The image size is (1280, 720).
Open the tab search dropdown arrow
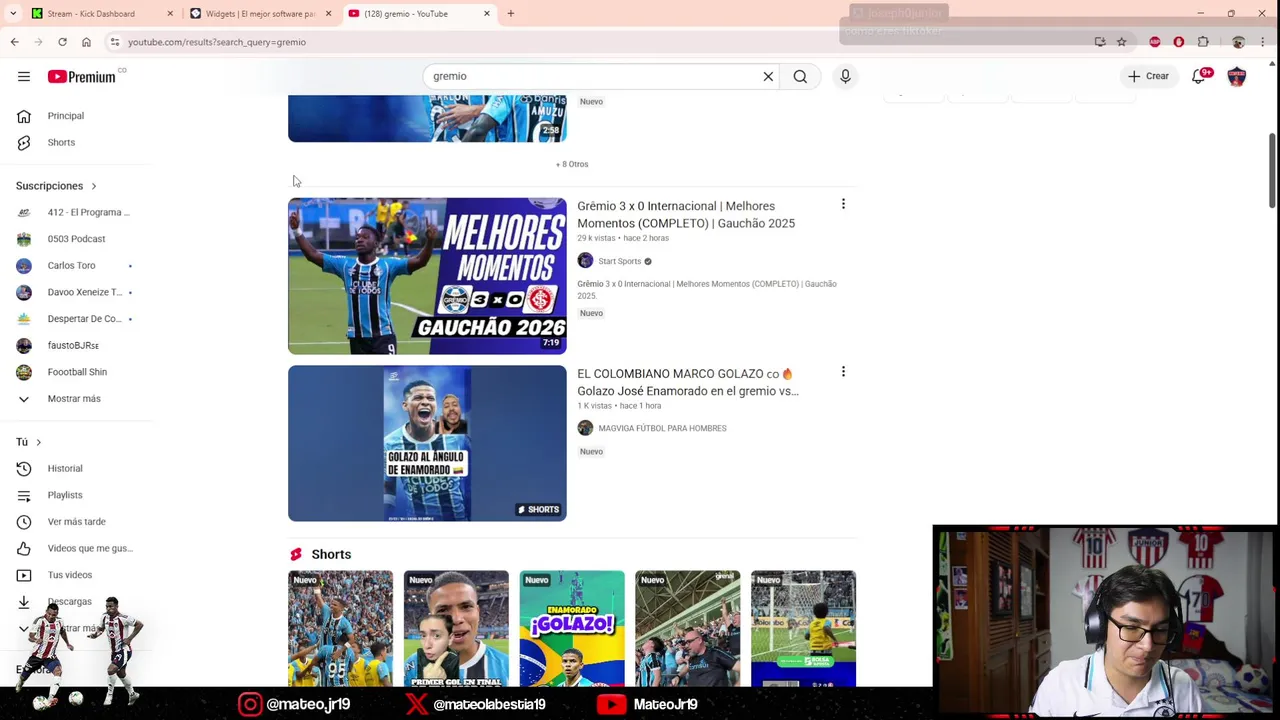click(13, 14)
